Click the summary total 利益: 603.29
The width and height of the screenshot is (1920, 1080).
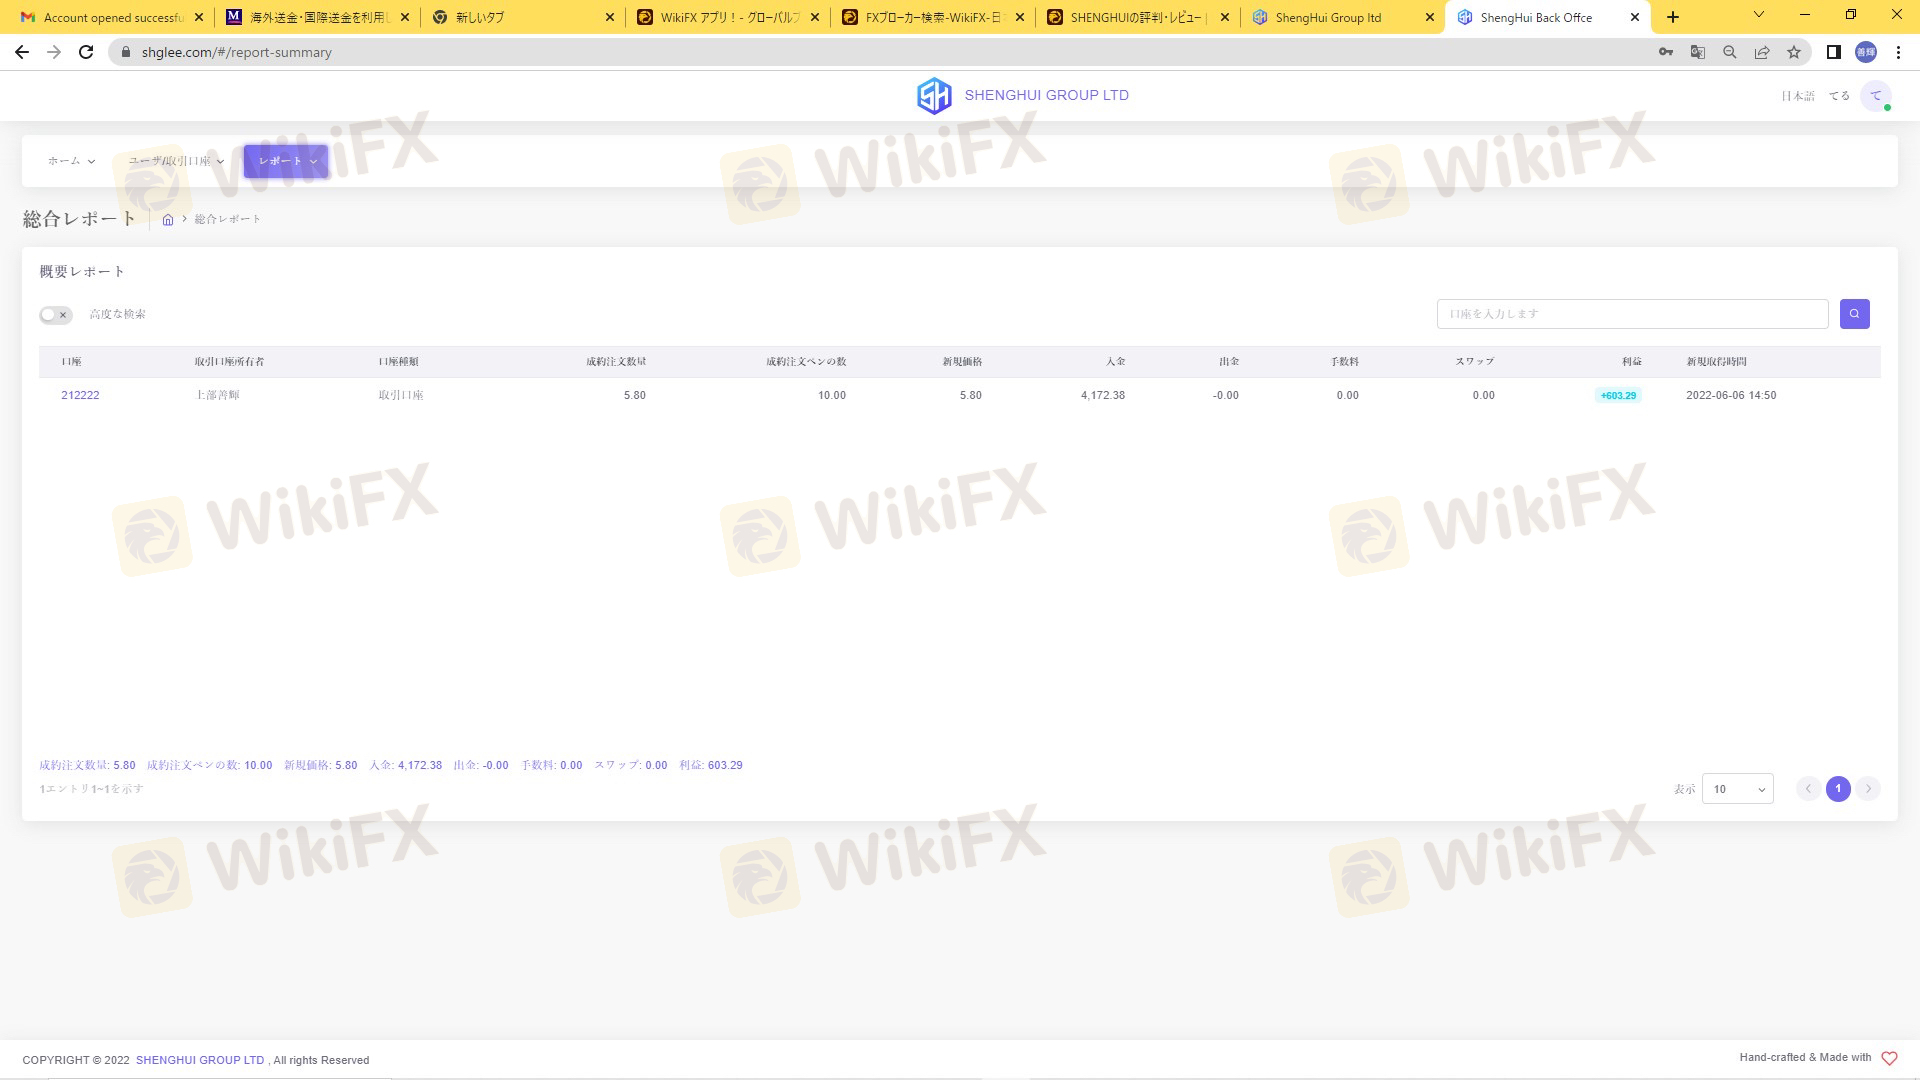coord(711,766)
